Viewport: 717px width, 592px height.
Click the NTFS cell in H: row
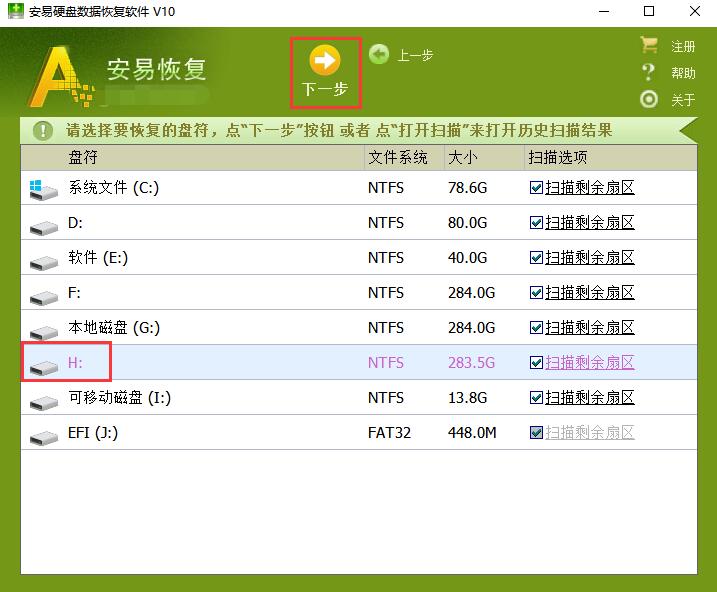click(386, 363)
